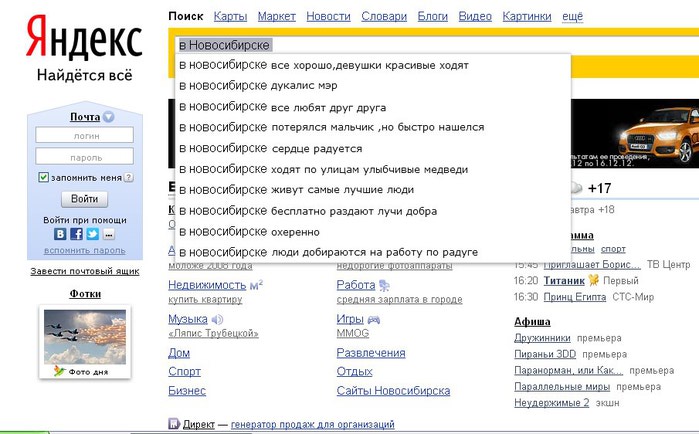Open the Недвижимость link
The height and width of the screenshot is (434, 699).
[207, 285]
